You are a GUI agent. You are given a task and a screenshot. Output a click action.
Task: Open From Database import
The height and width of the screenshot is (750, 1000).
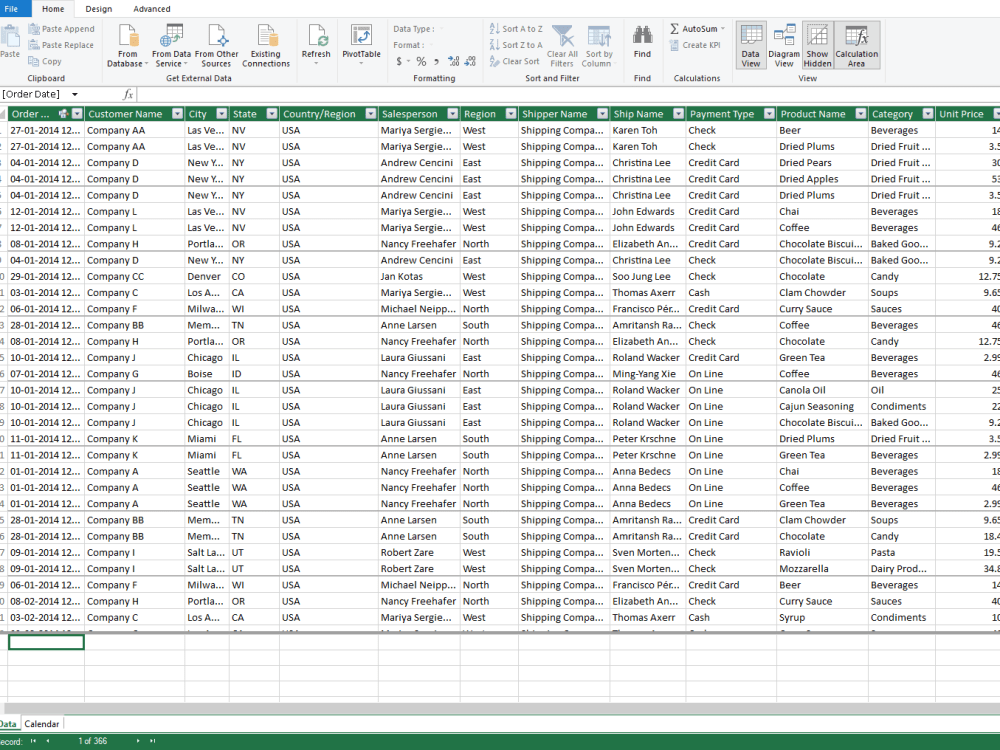pyautogui.click(x=128, y=46)
